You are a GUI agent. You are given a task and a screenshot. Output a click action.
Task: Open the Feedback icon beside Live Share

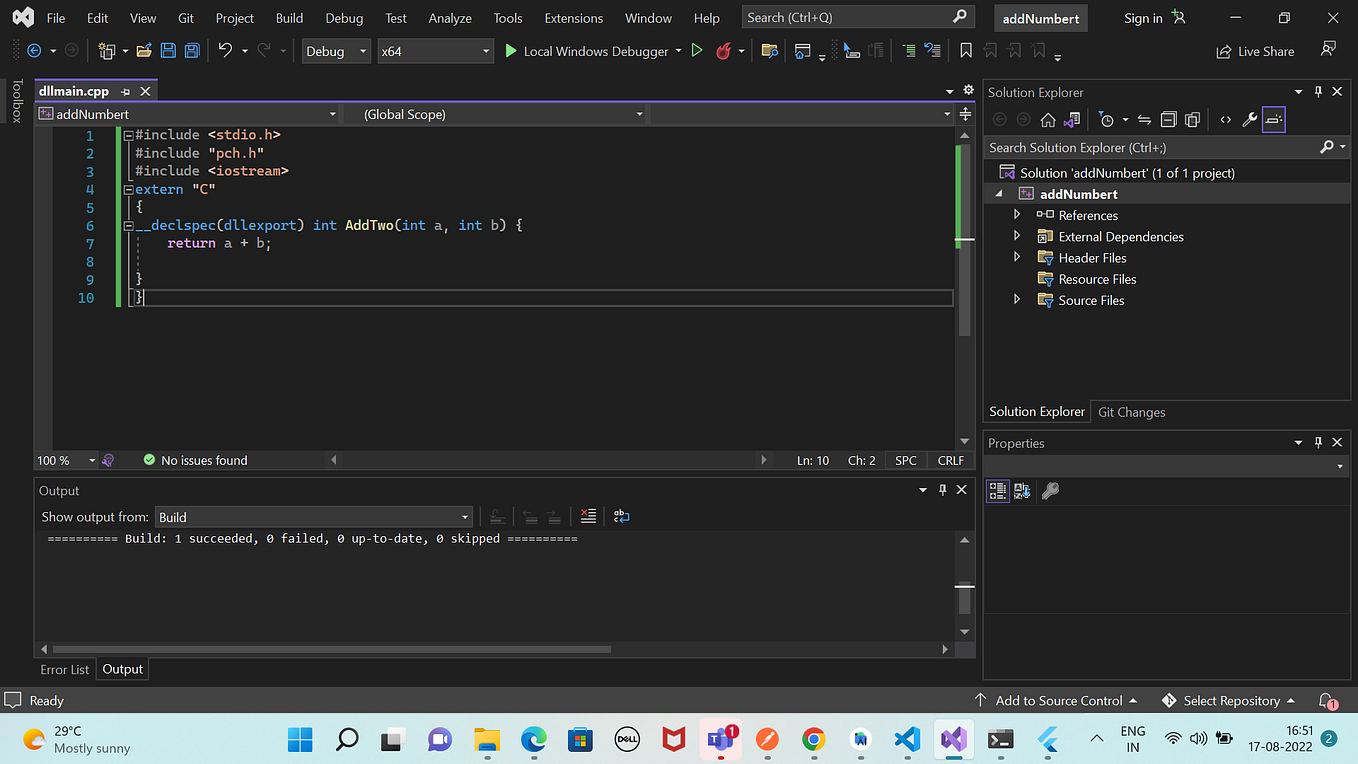click(x=1328, y=50)
